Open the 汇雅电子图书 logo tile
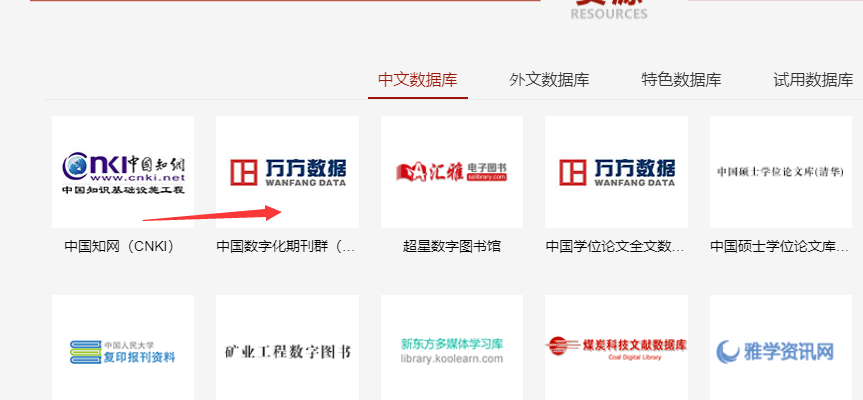 (x=452, y=172)
